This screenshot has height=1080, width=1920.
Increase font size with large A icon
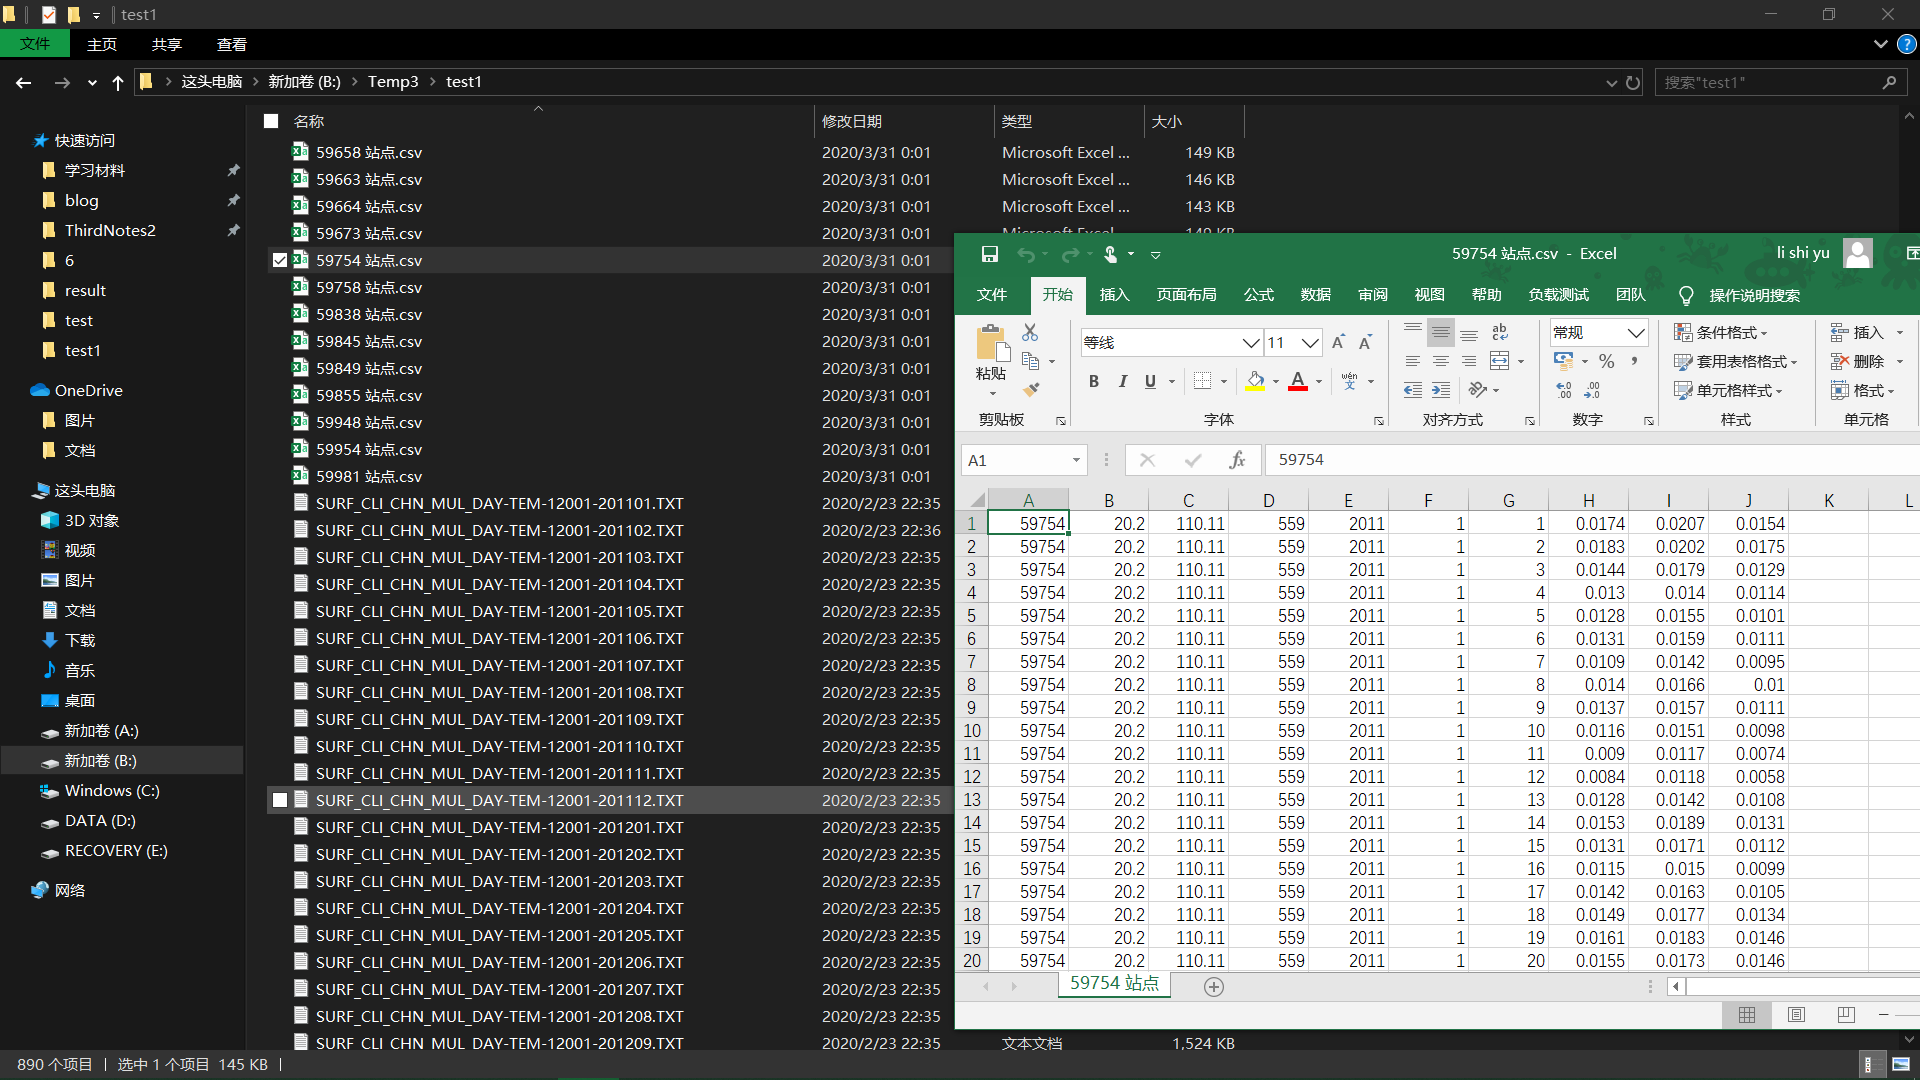coord(1339,343)
